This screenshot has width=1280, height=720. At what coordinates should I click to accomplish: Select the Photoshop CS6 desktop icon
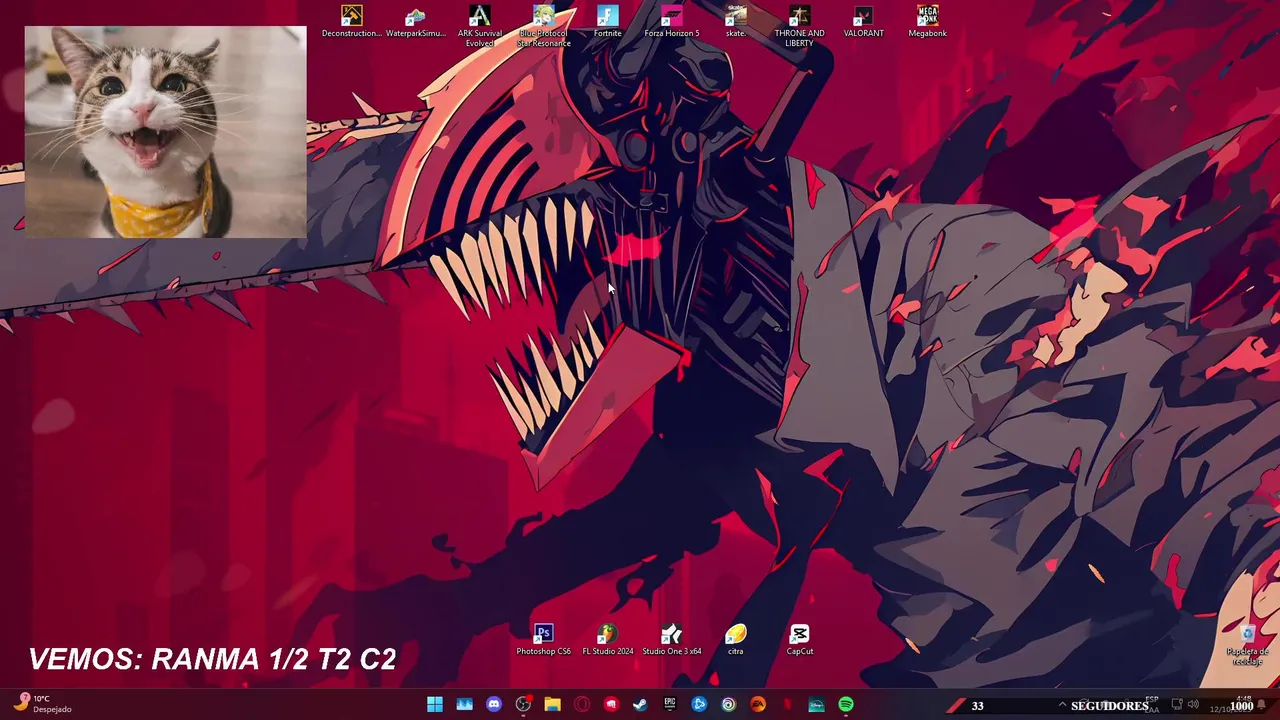(543, 640)
